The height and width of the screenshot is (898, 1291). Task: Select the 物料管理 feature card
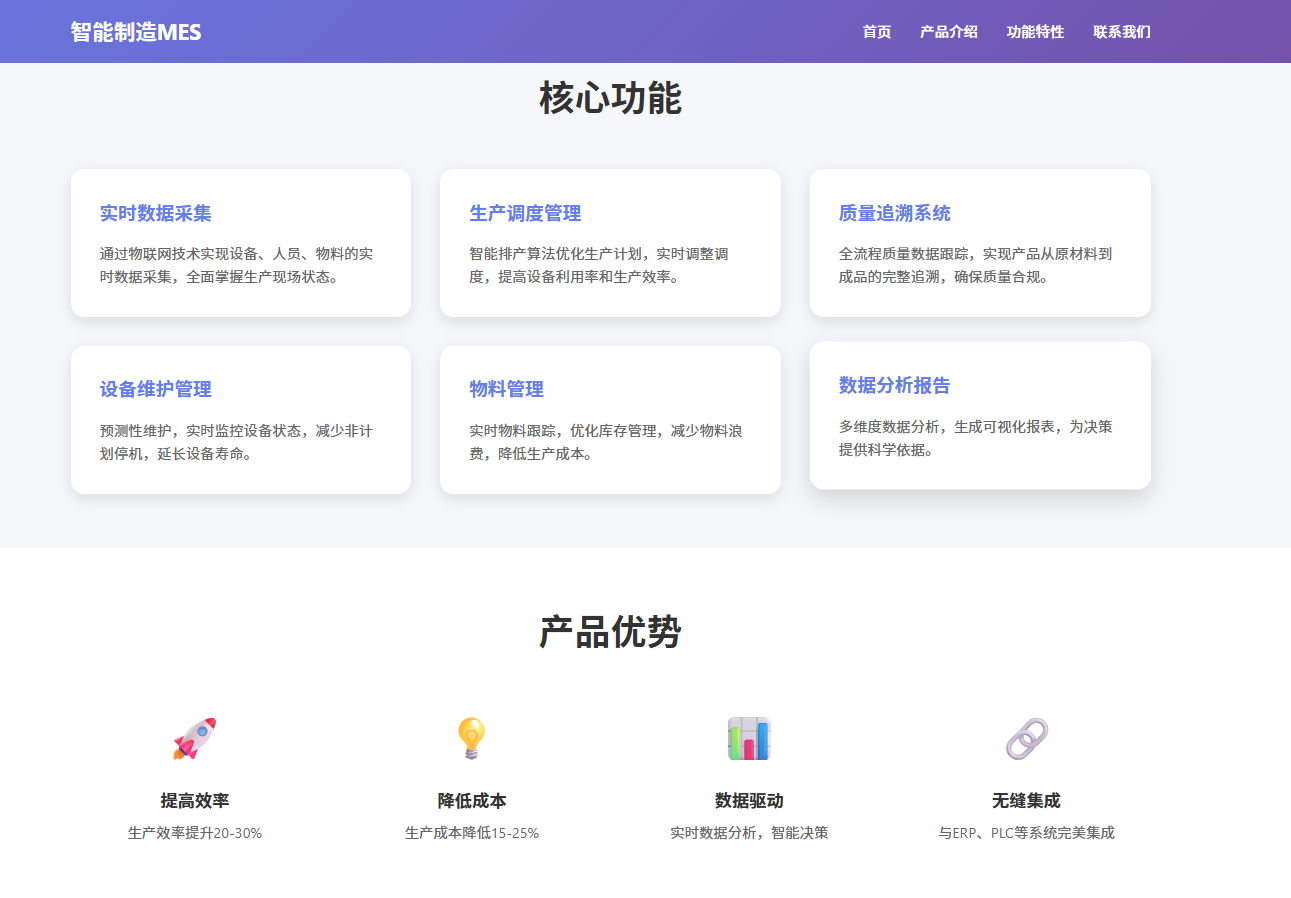coord(610,420)
